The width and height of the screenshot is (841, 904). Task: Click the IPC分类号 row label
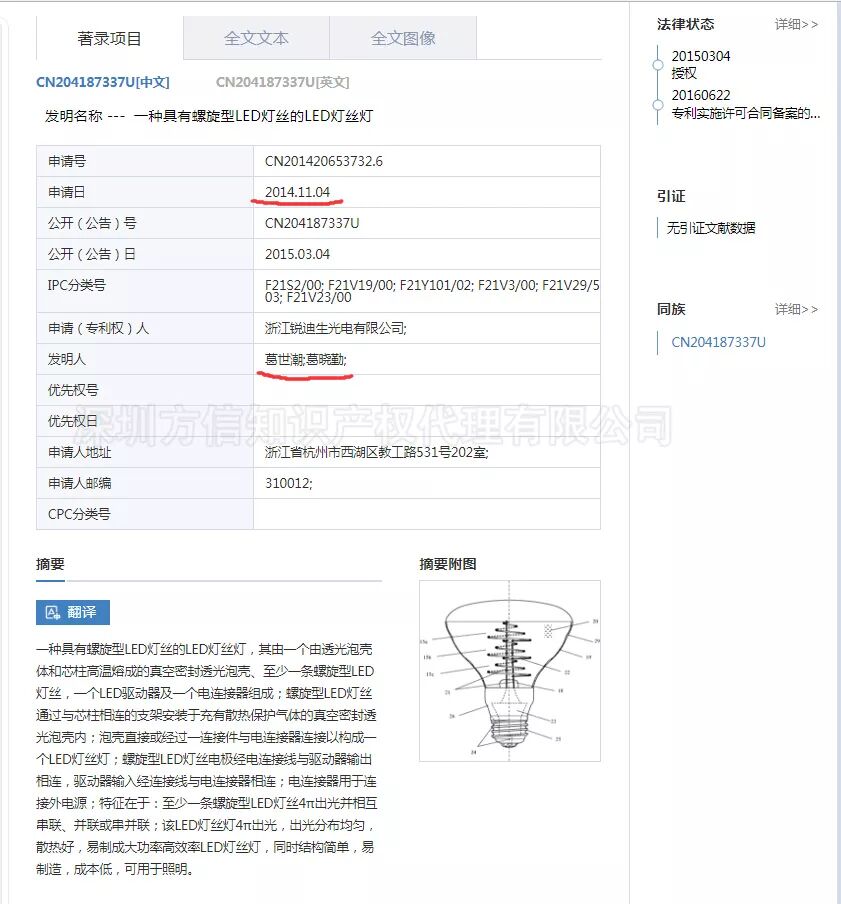(x=77, y=285)
